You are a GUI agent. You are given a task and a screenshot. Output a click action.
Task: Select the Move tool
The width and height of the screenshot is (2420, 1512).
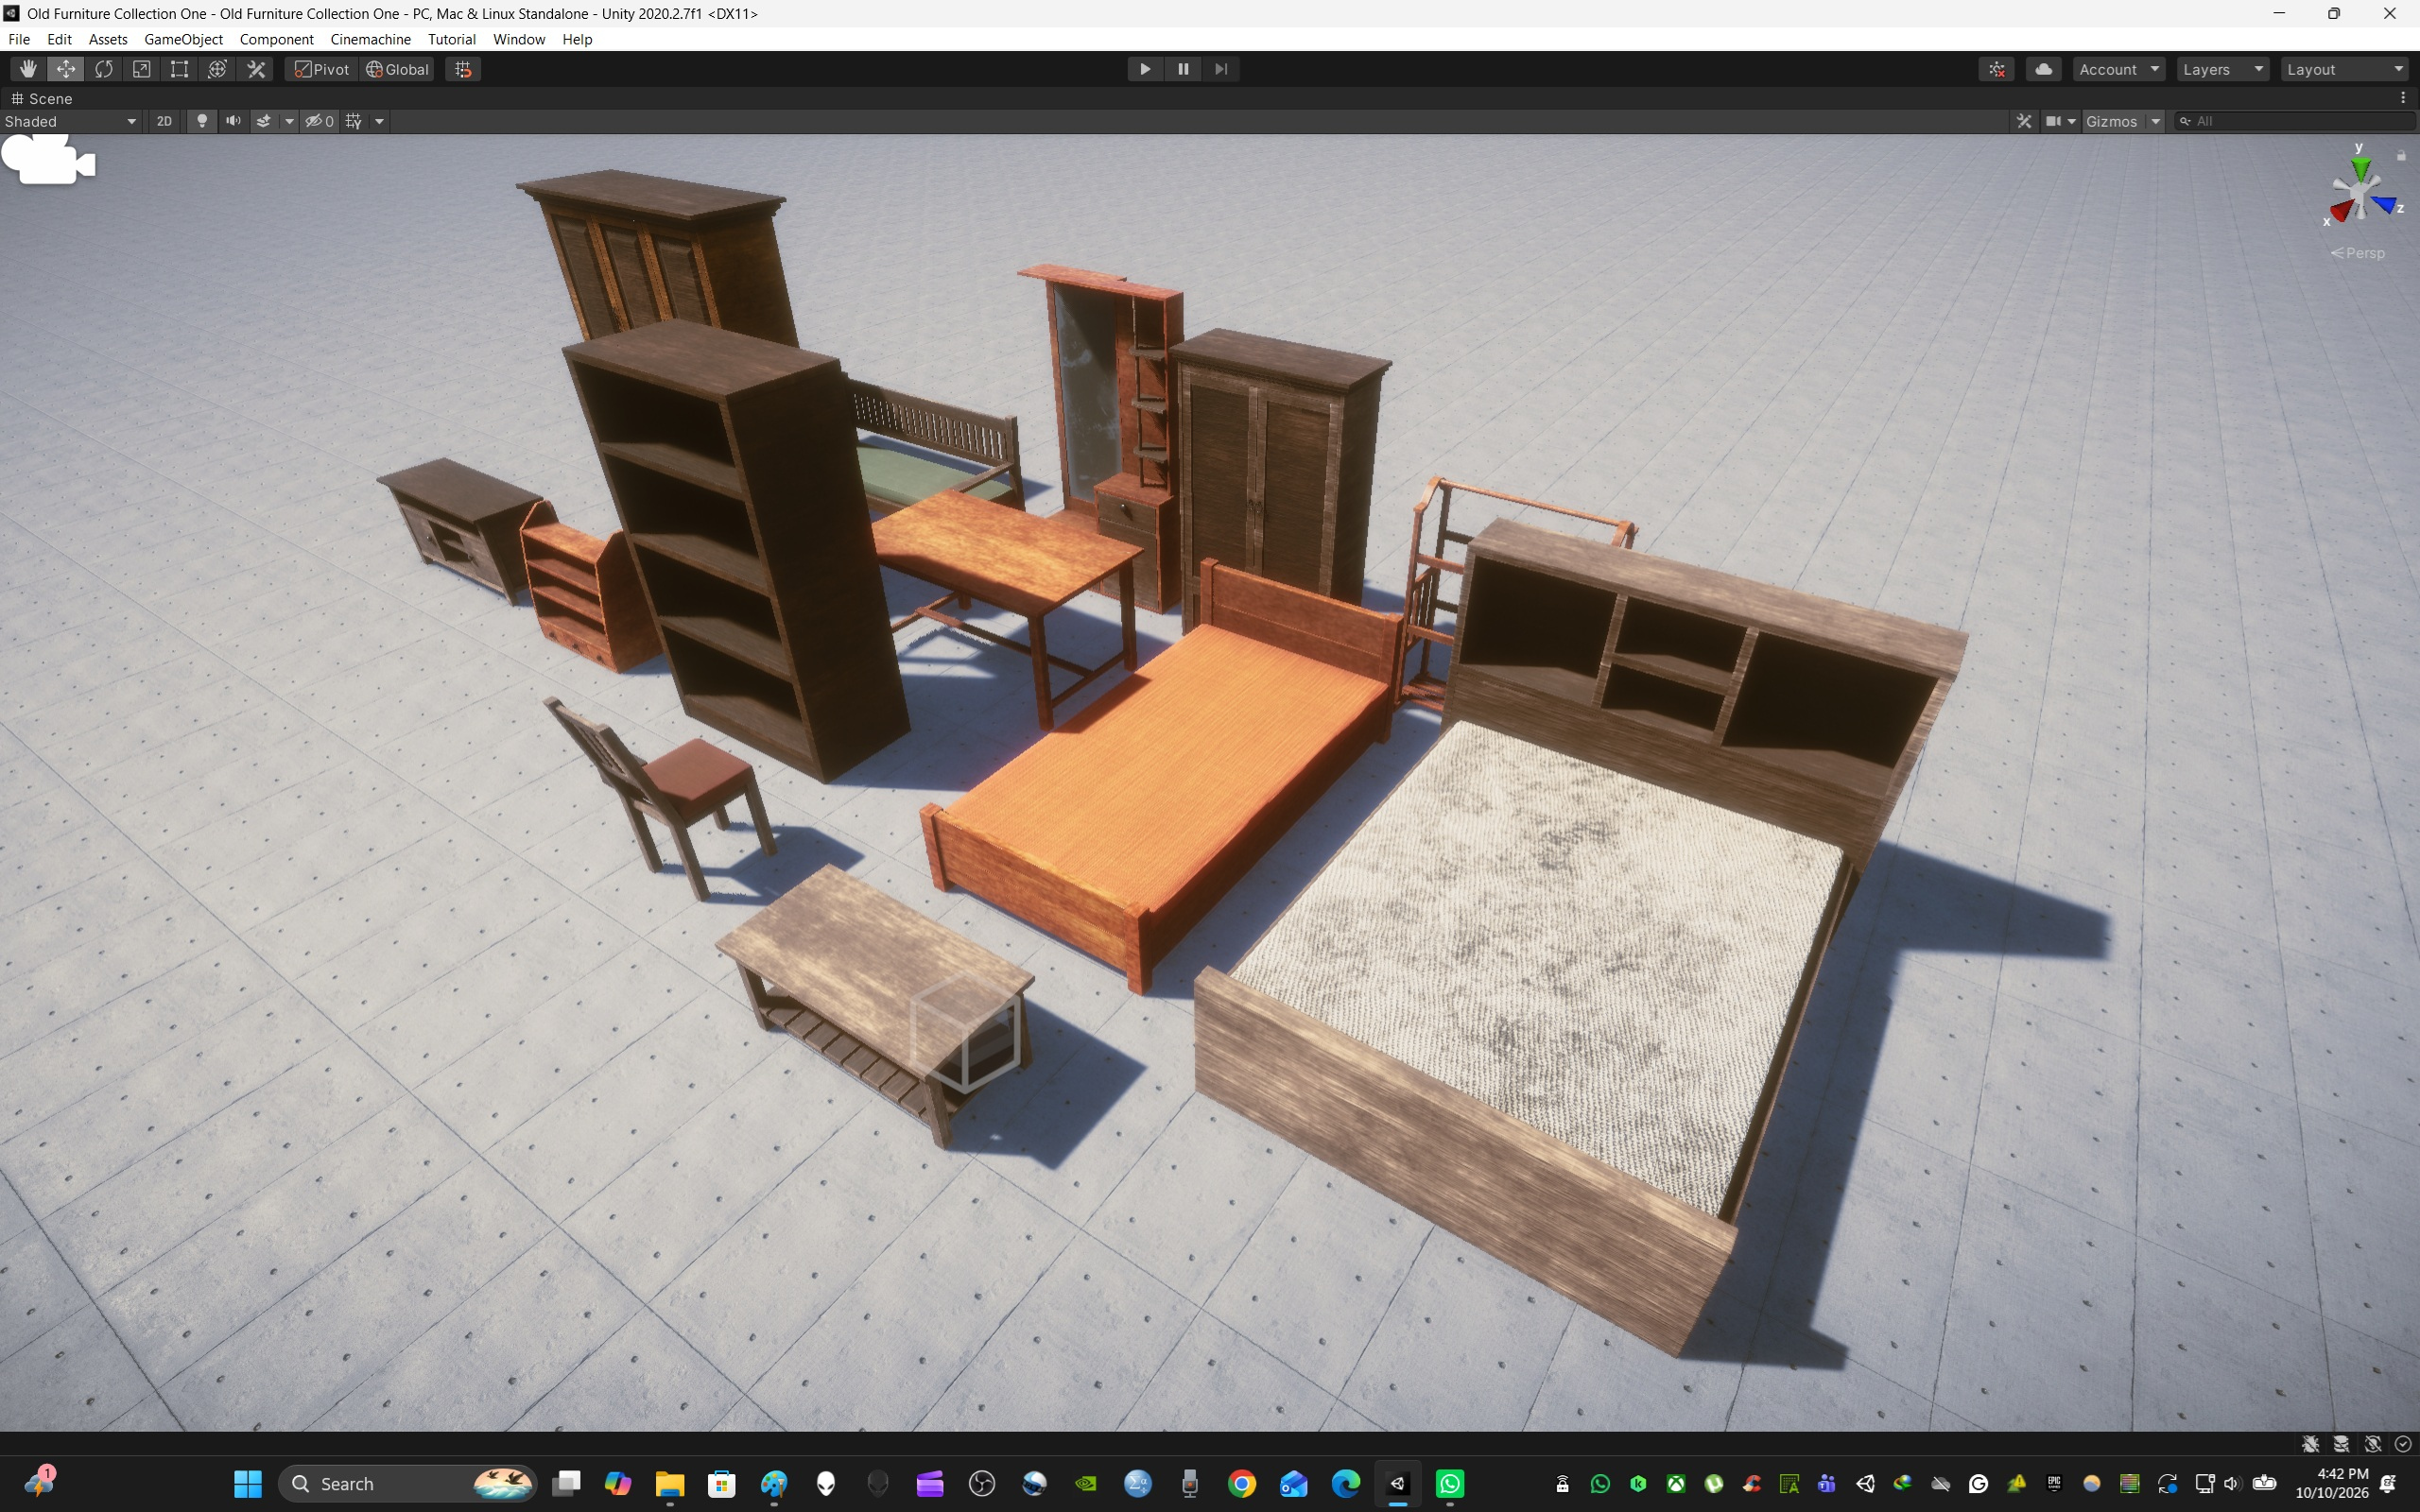(66, 69)
